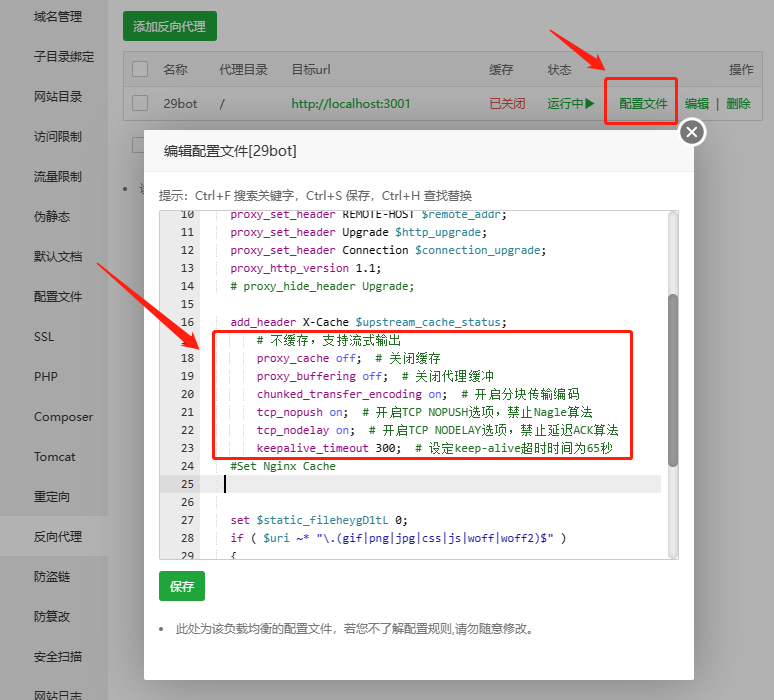Open the Tomcat sidebar tab

point(55,457)
